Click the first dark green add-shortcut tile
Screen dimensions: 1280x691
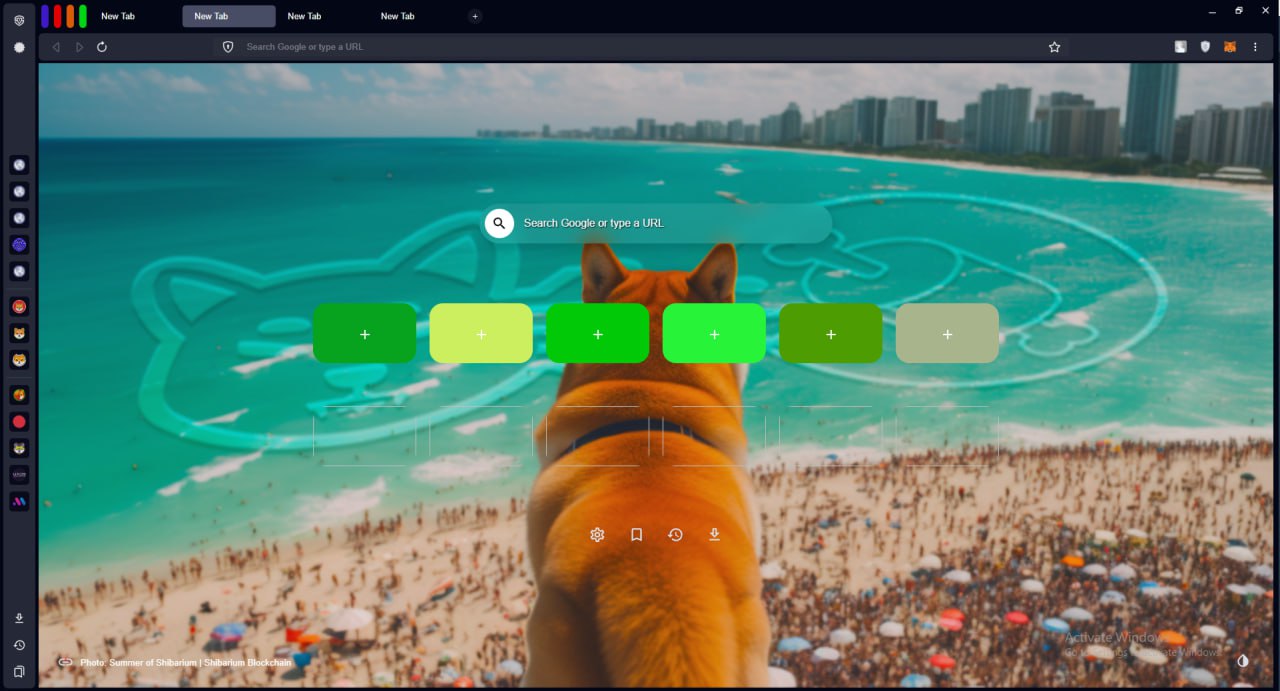(x=364, y=334)
